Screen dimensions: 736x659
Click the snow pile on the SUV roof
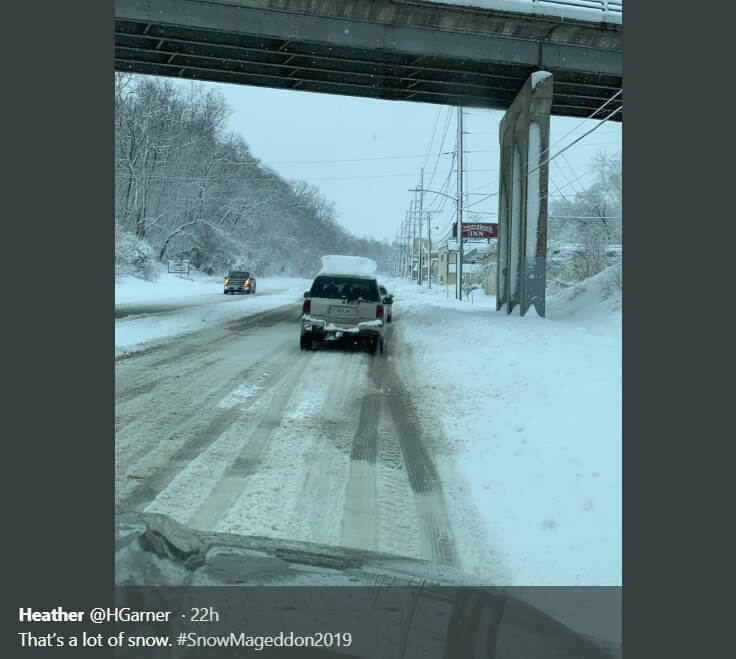348,266
